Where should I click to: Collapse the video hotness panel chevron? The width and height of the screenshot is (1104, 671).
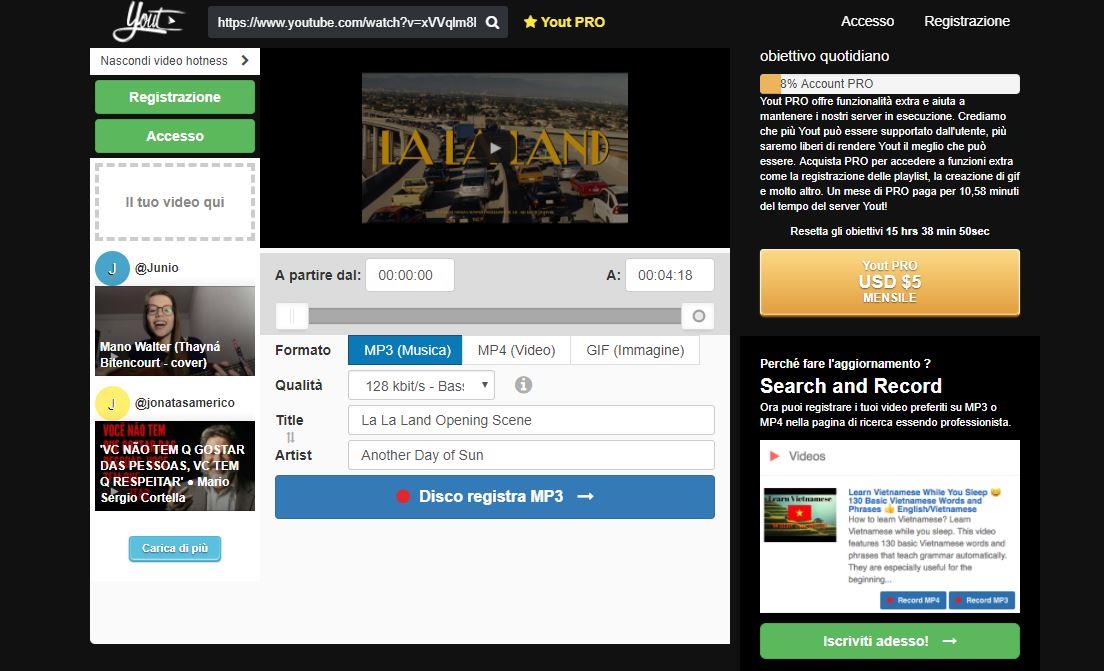click(245, 61)
